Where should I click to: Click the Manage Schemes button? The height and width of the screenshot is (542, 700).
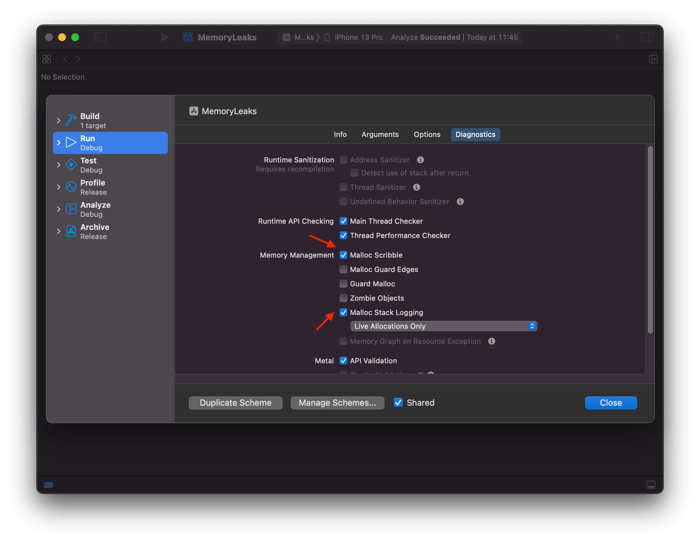[x=337, y=403]
